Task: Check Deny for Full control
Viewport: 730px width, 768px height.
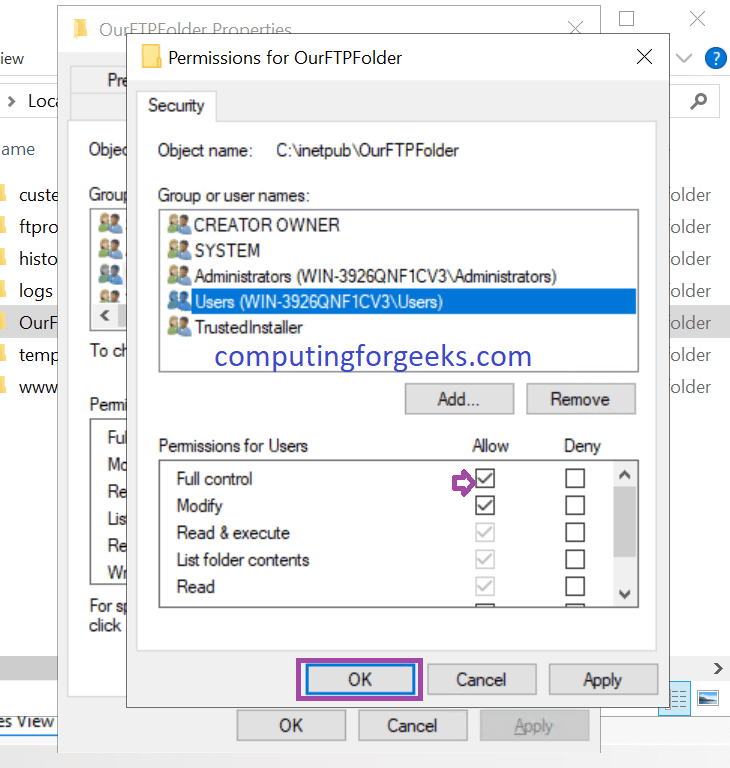Action: point(575,479)
